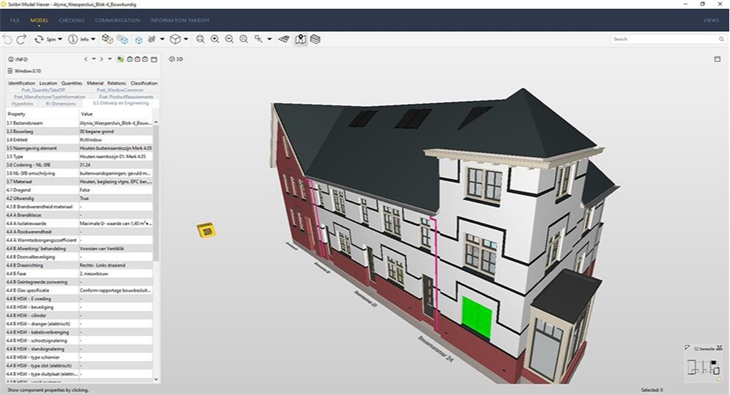The height and width of the screenshot is (395, 730).
Task: Click the zoom out magnifier icon
Action: tap(230, 39)
